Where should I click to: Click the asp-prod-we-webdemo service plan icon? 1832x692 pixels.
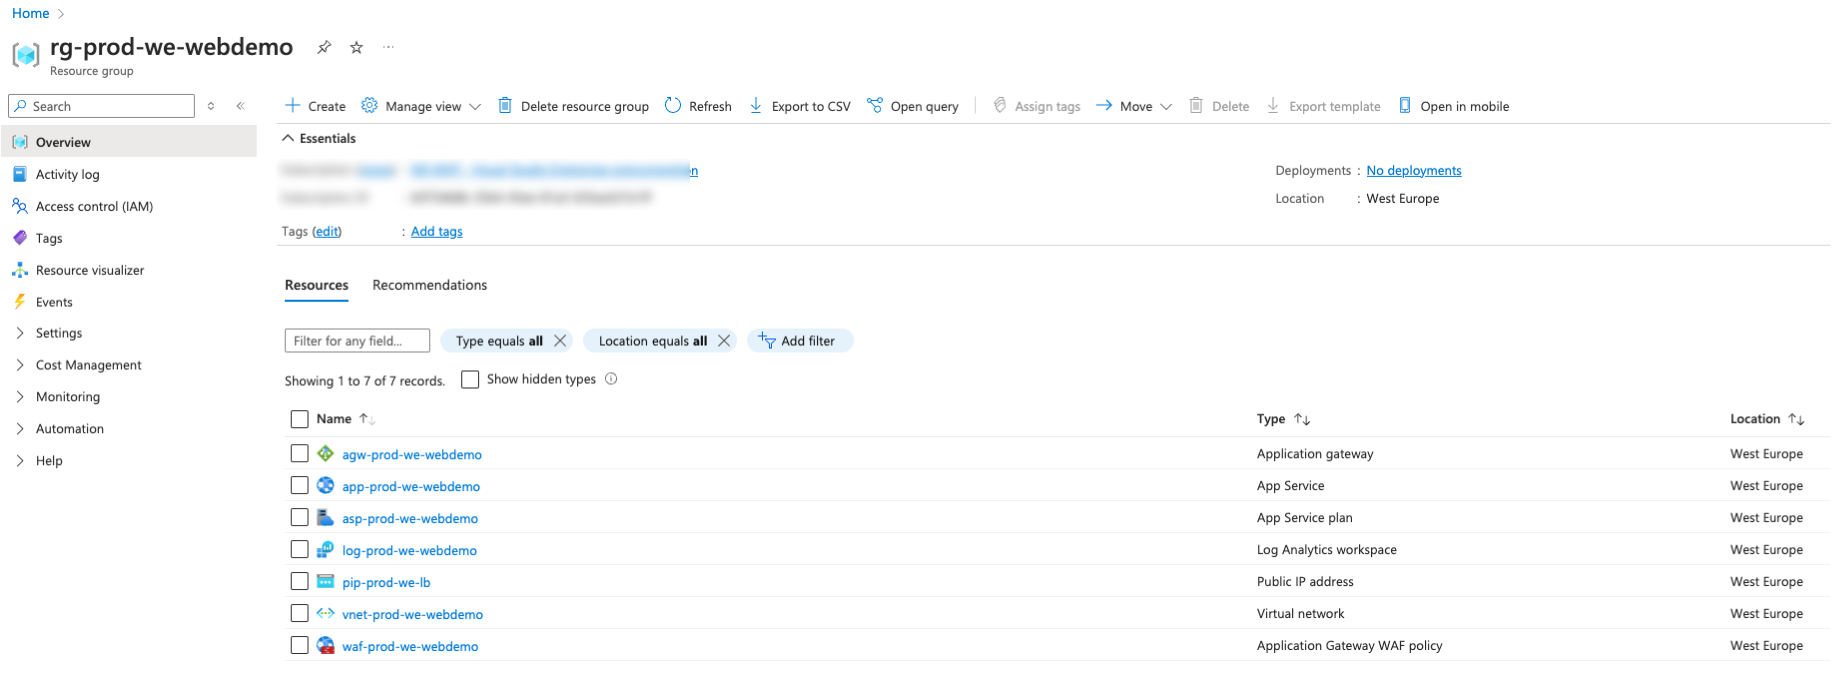(325, 518)
